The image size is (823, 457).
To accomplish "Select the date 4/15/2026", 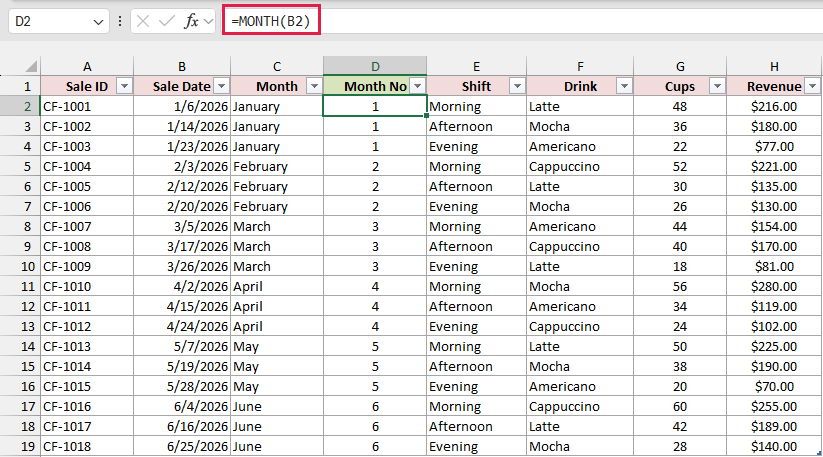I will 182,306.
